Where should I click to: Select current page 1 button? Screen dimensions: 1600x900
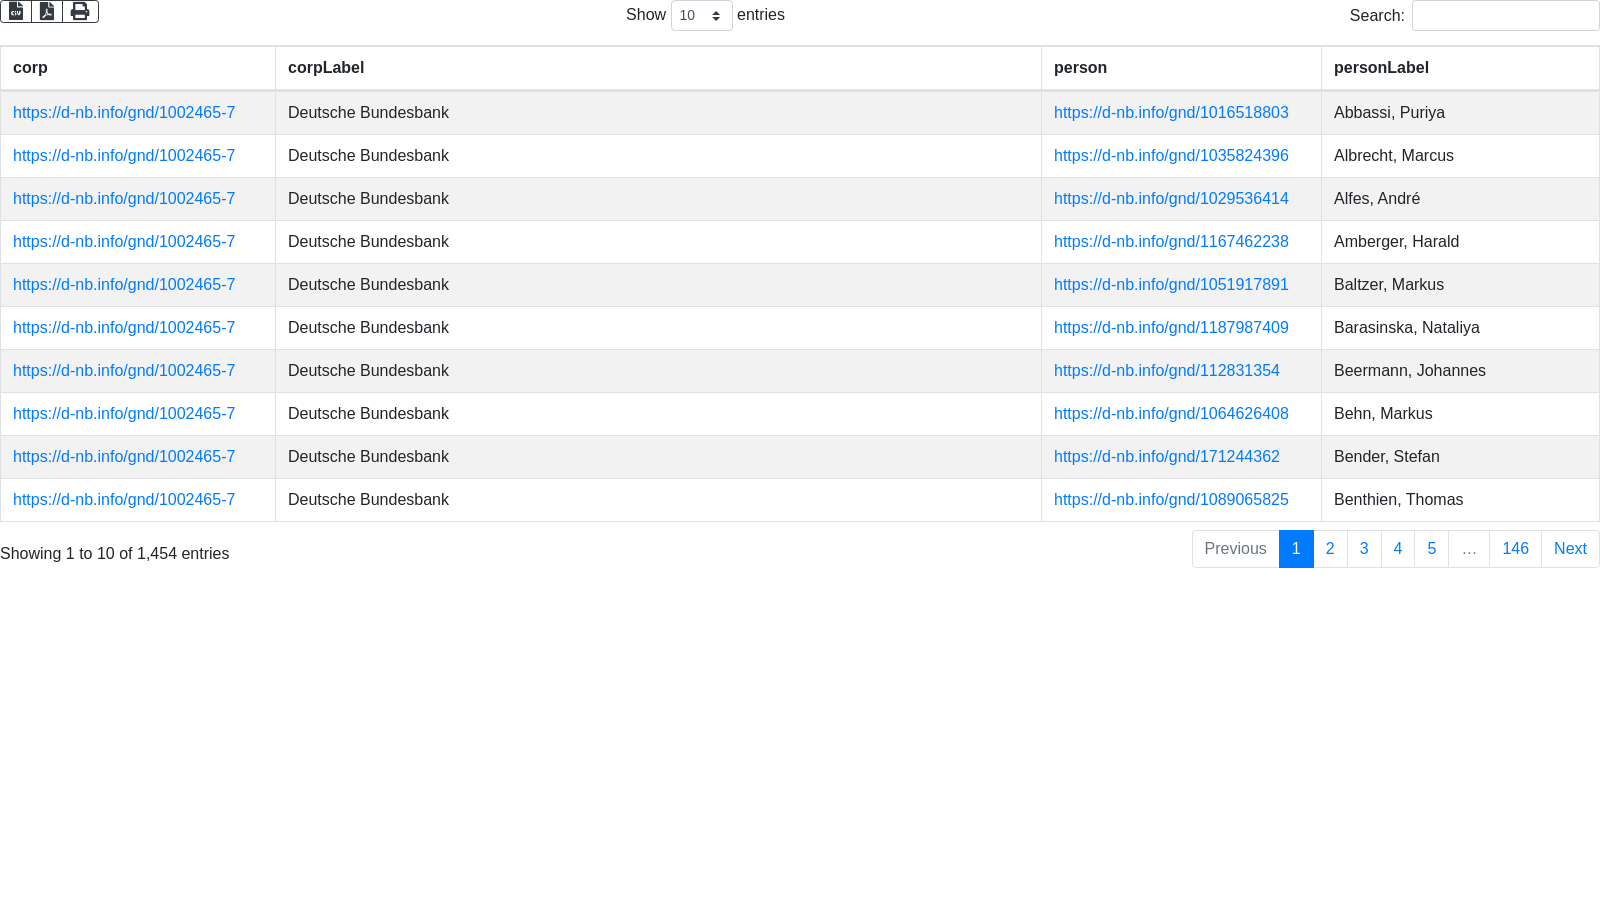tap(1296, 549)
